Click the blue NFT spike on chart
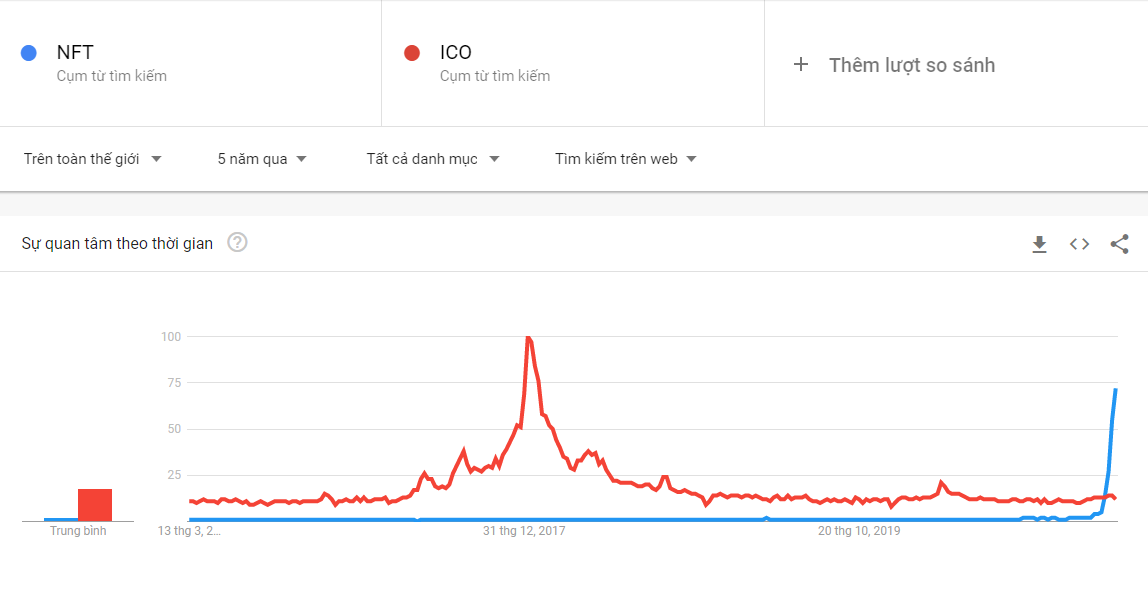1148x605 pixels. point(1114,392)
